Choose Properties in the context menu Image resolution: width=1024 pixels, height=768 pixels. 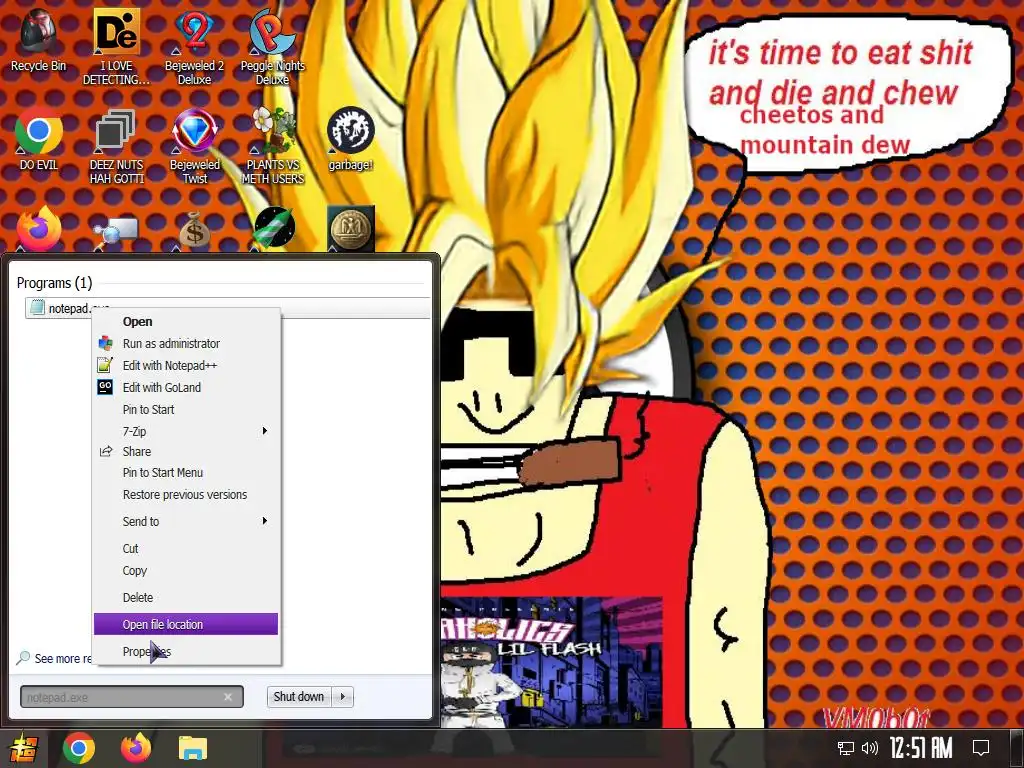[185, 652]
